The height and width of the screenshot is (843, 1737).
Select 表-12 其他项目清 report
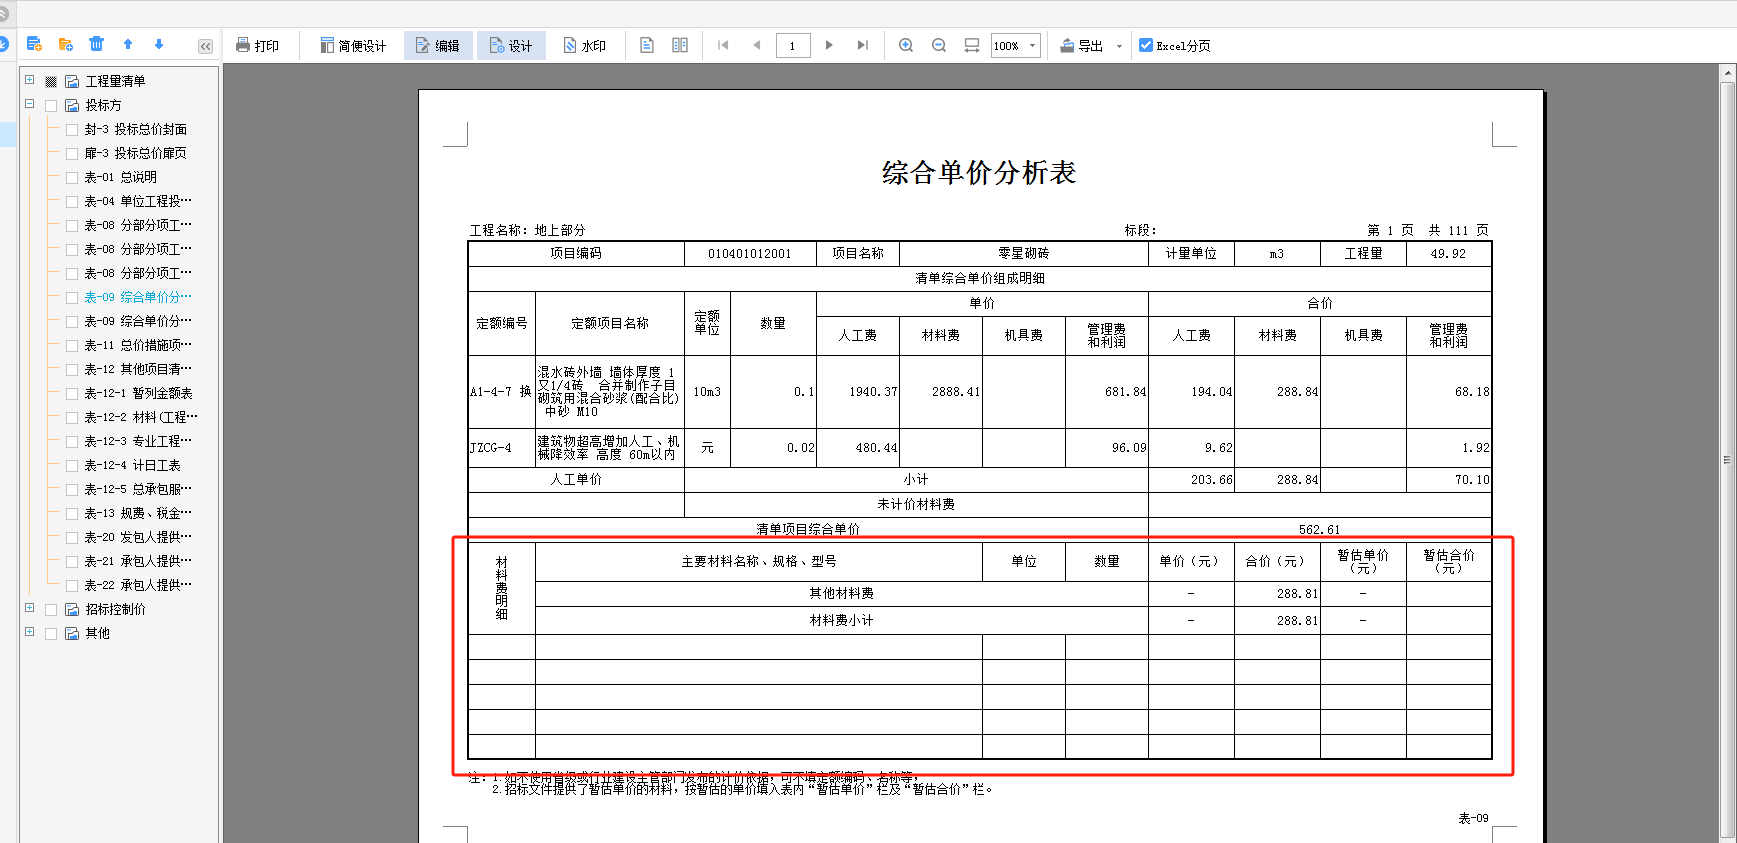coord(138,369)
